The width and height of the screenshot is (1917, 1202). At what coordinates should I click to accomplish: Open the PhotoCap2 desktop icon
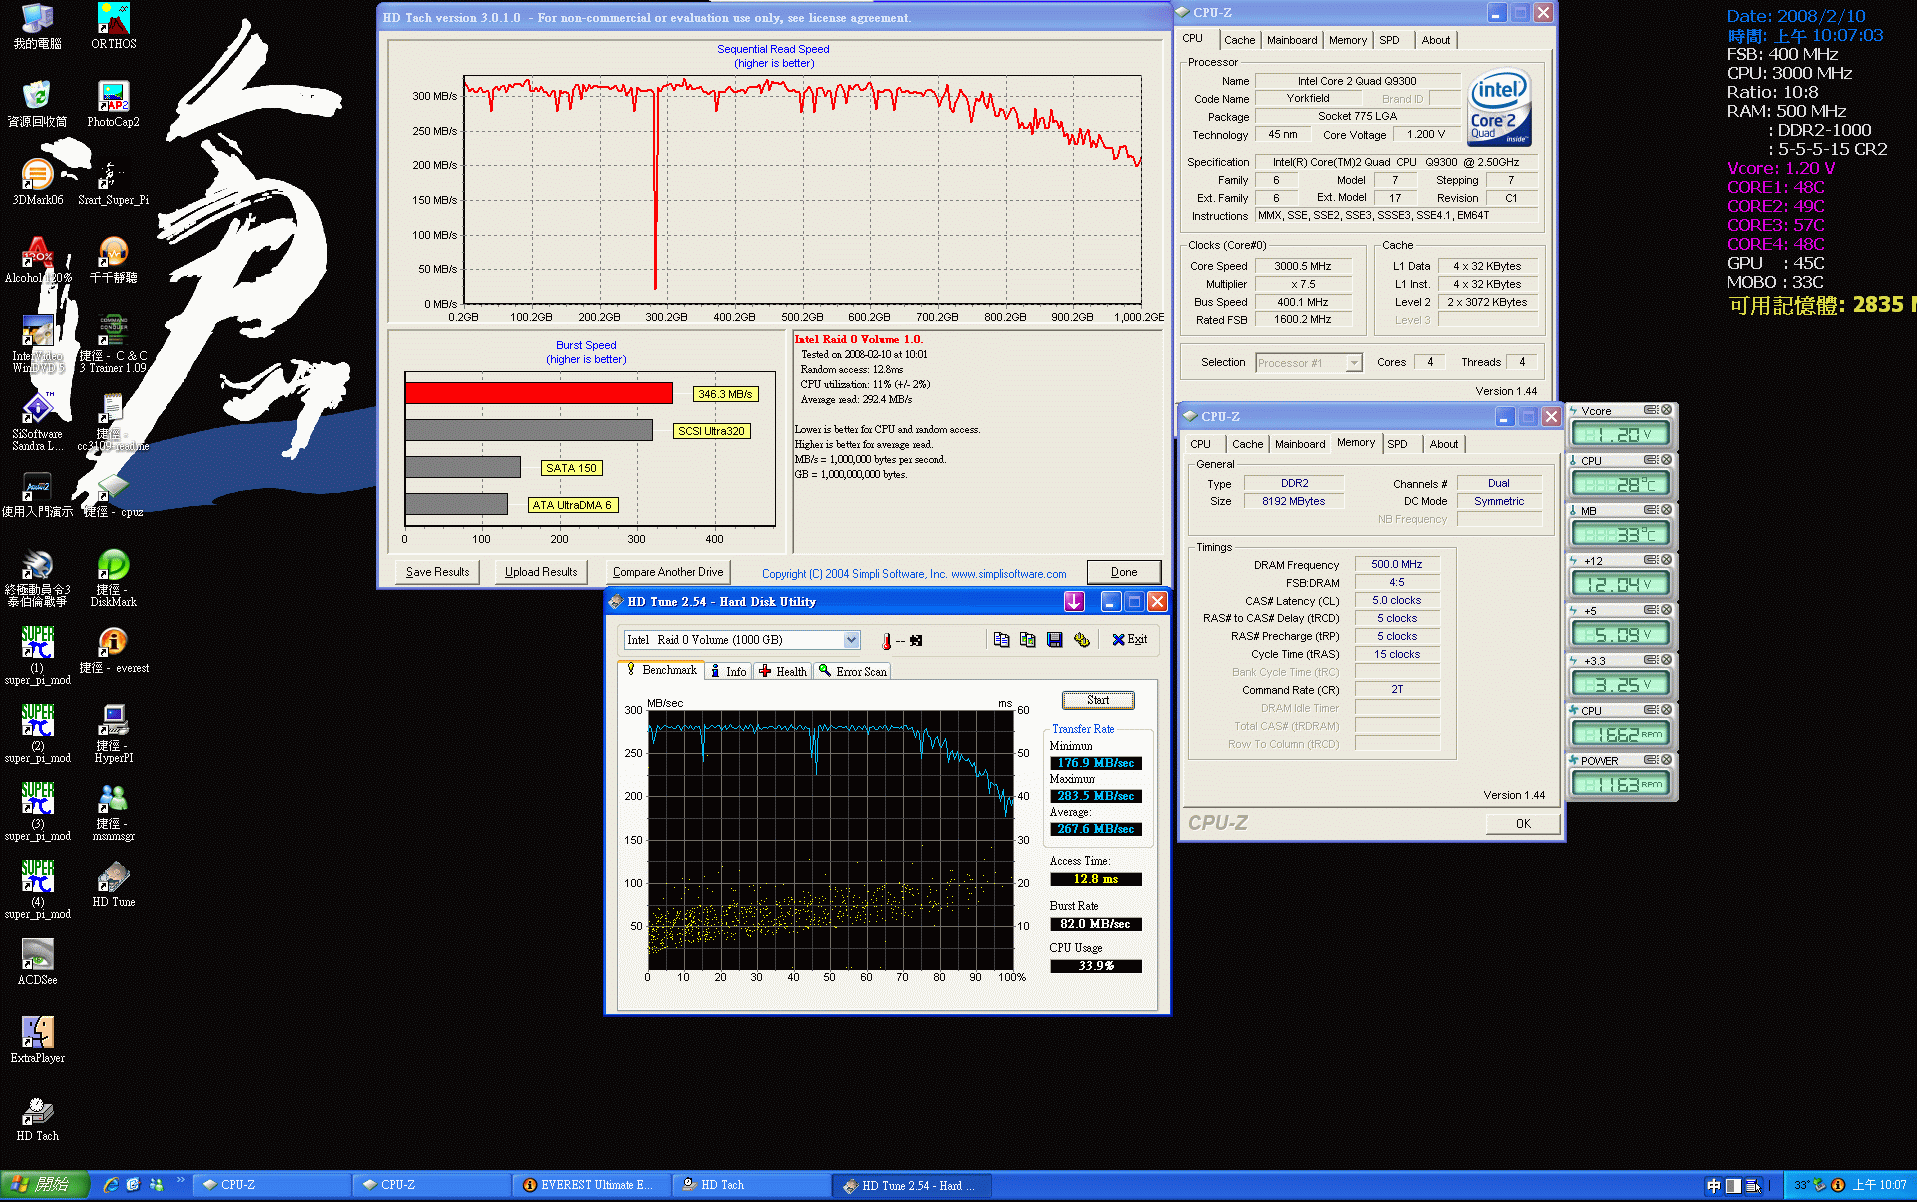[x=113, y=105]
